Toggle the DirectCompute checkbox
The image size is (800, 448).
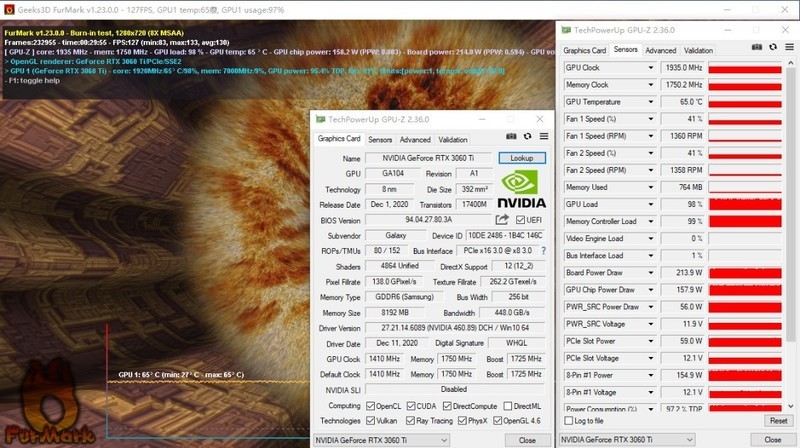447,406
